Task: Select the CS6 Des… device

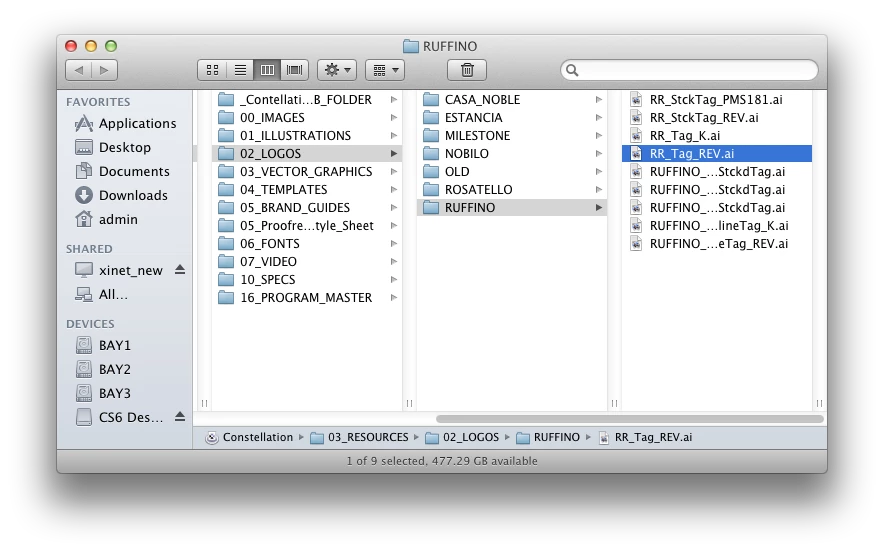Action: pyautogui.click(x=120, y=417)
